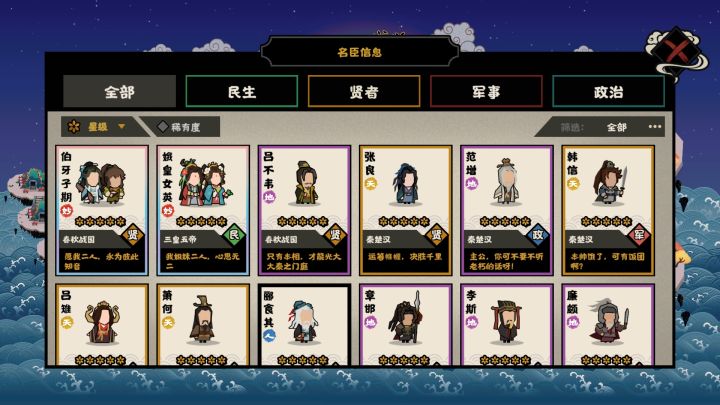Click the 天 rank icon on 张良 card

(x=370, y=184)
